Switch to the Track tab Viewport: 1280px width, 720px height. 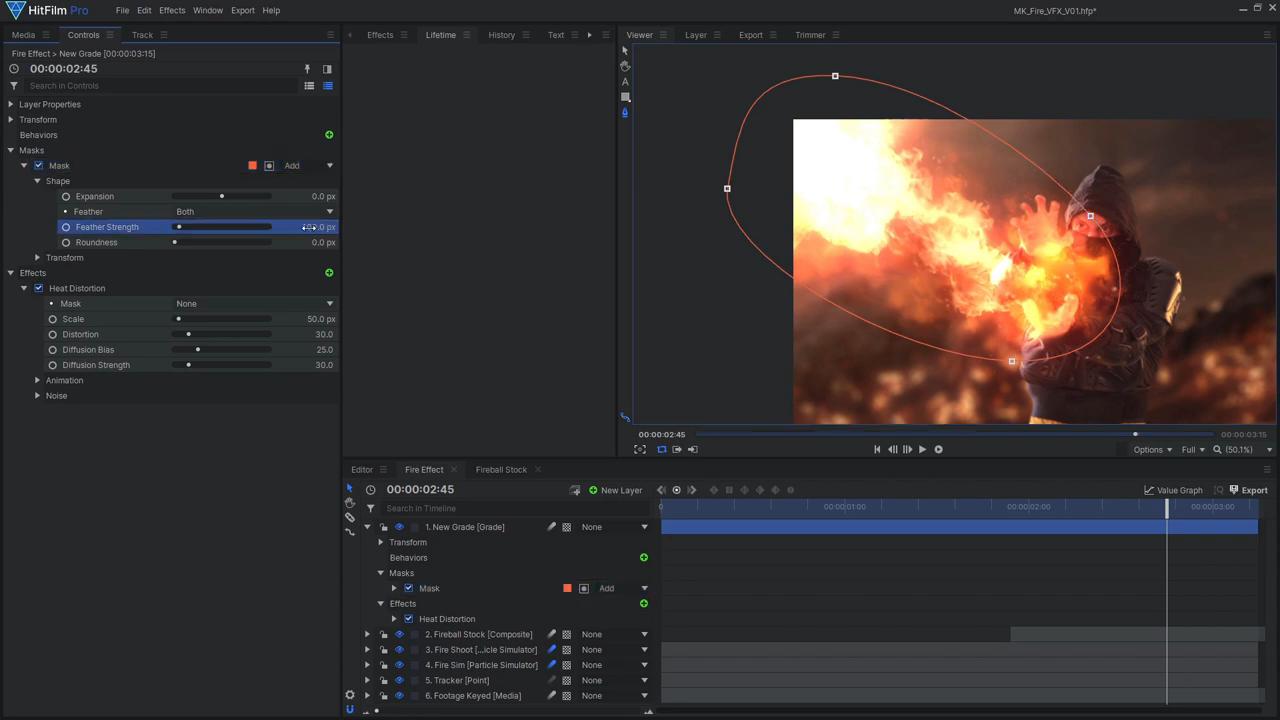[142, 35]
